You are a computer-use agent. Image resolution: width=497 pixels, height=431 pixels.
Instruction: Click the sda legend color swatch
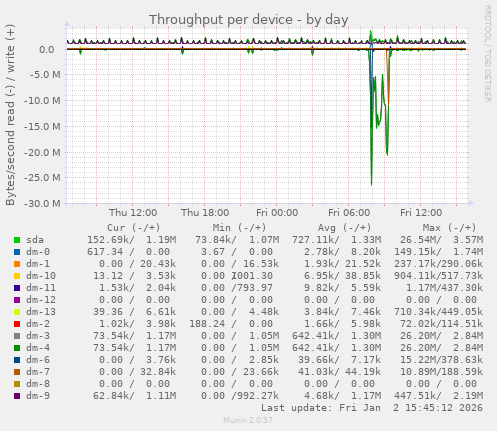17,240
